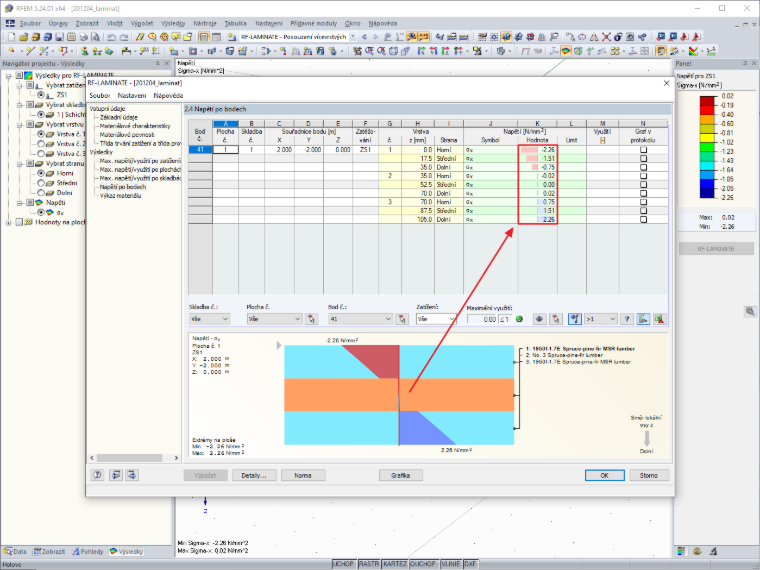Click the Detaily... button
The height and width of the screenshot is (570, 760).
254,475
